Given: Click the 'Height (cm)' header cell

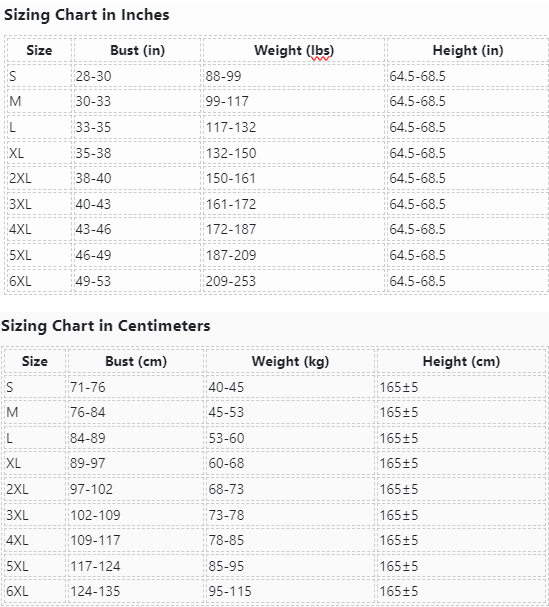Looking at the screenshot, I should point(461,361).
